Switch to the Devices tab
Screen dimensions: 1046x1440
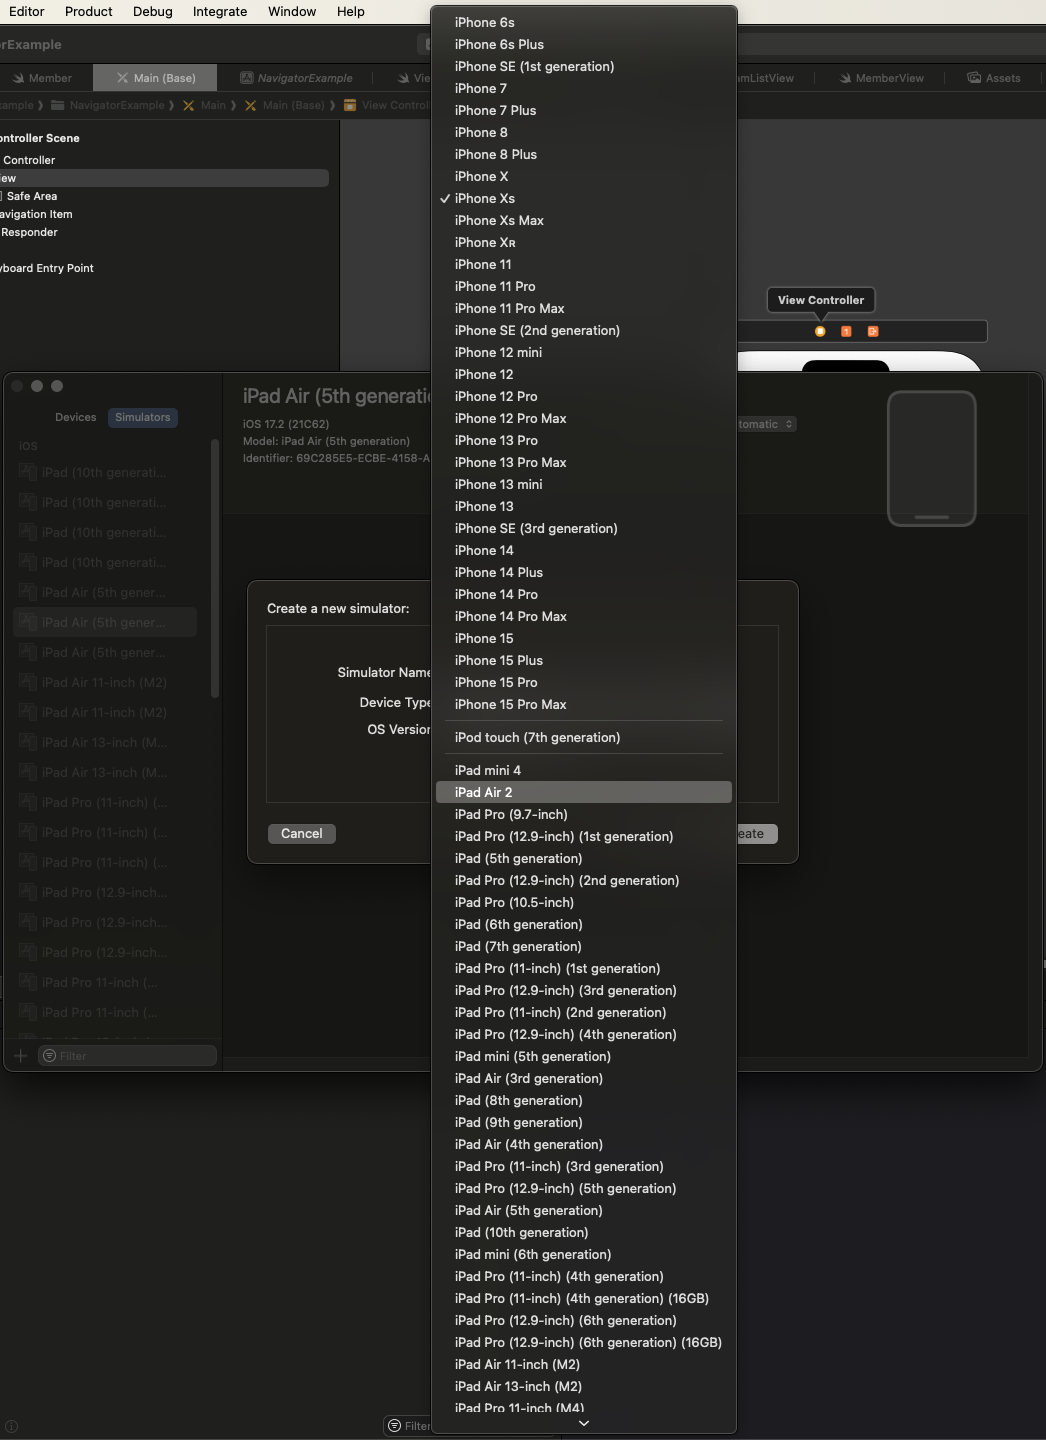pos(76,417)
